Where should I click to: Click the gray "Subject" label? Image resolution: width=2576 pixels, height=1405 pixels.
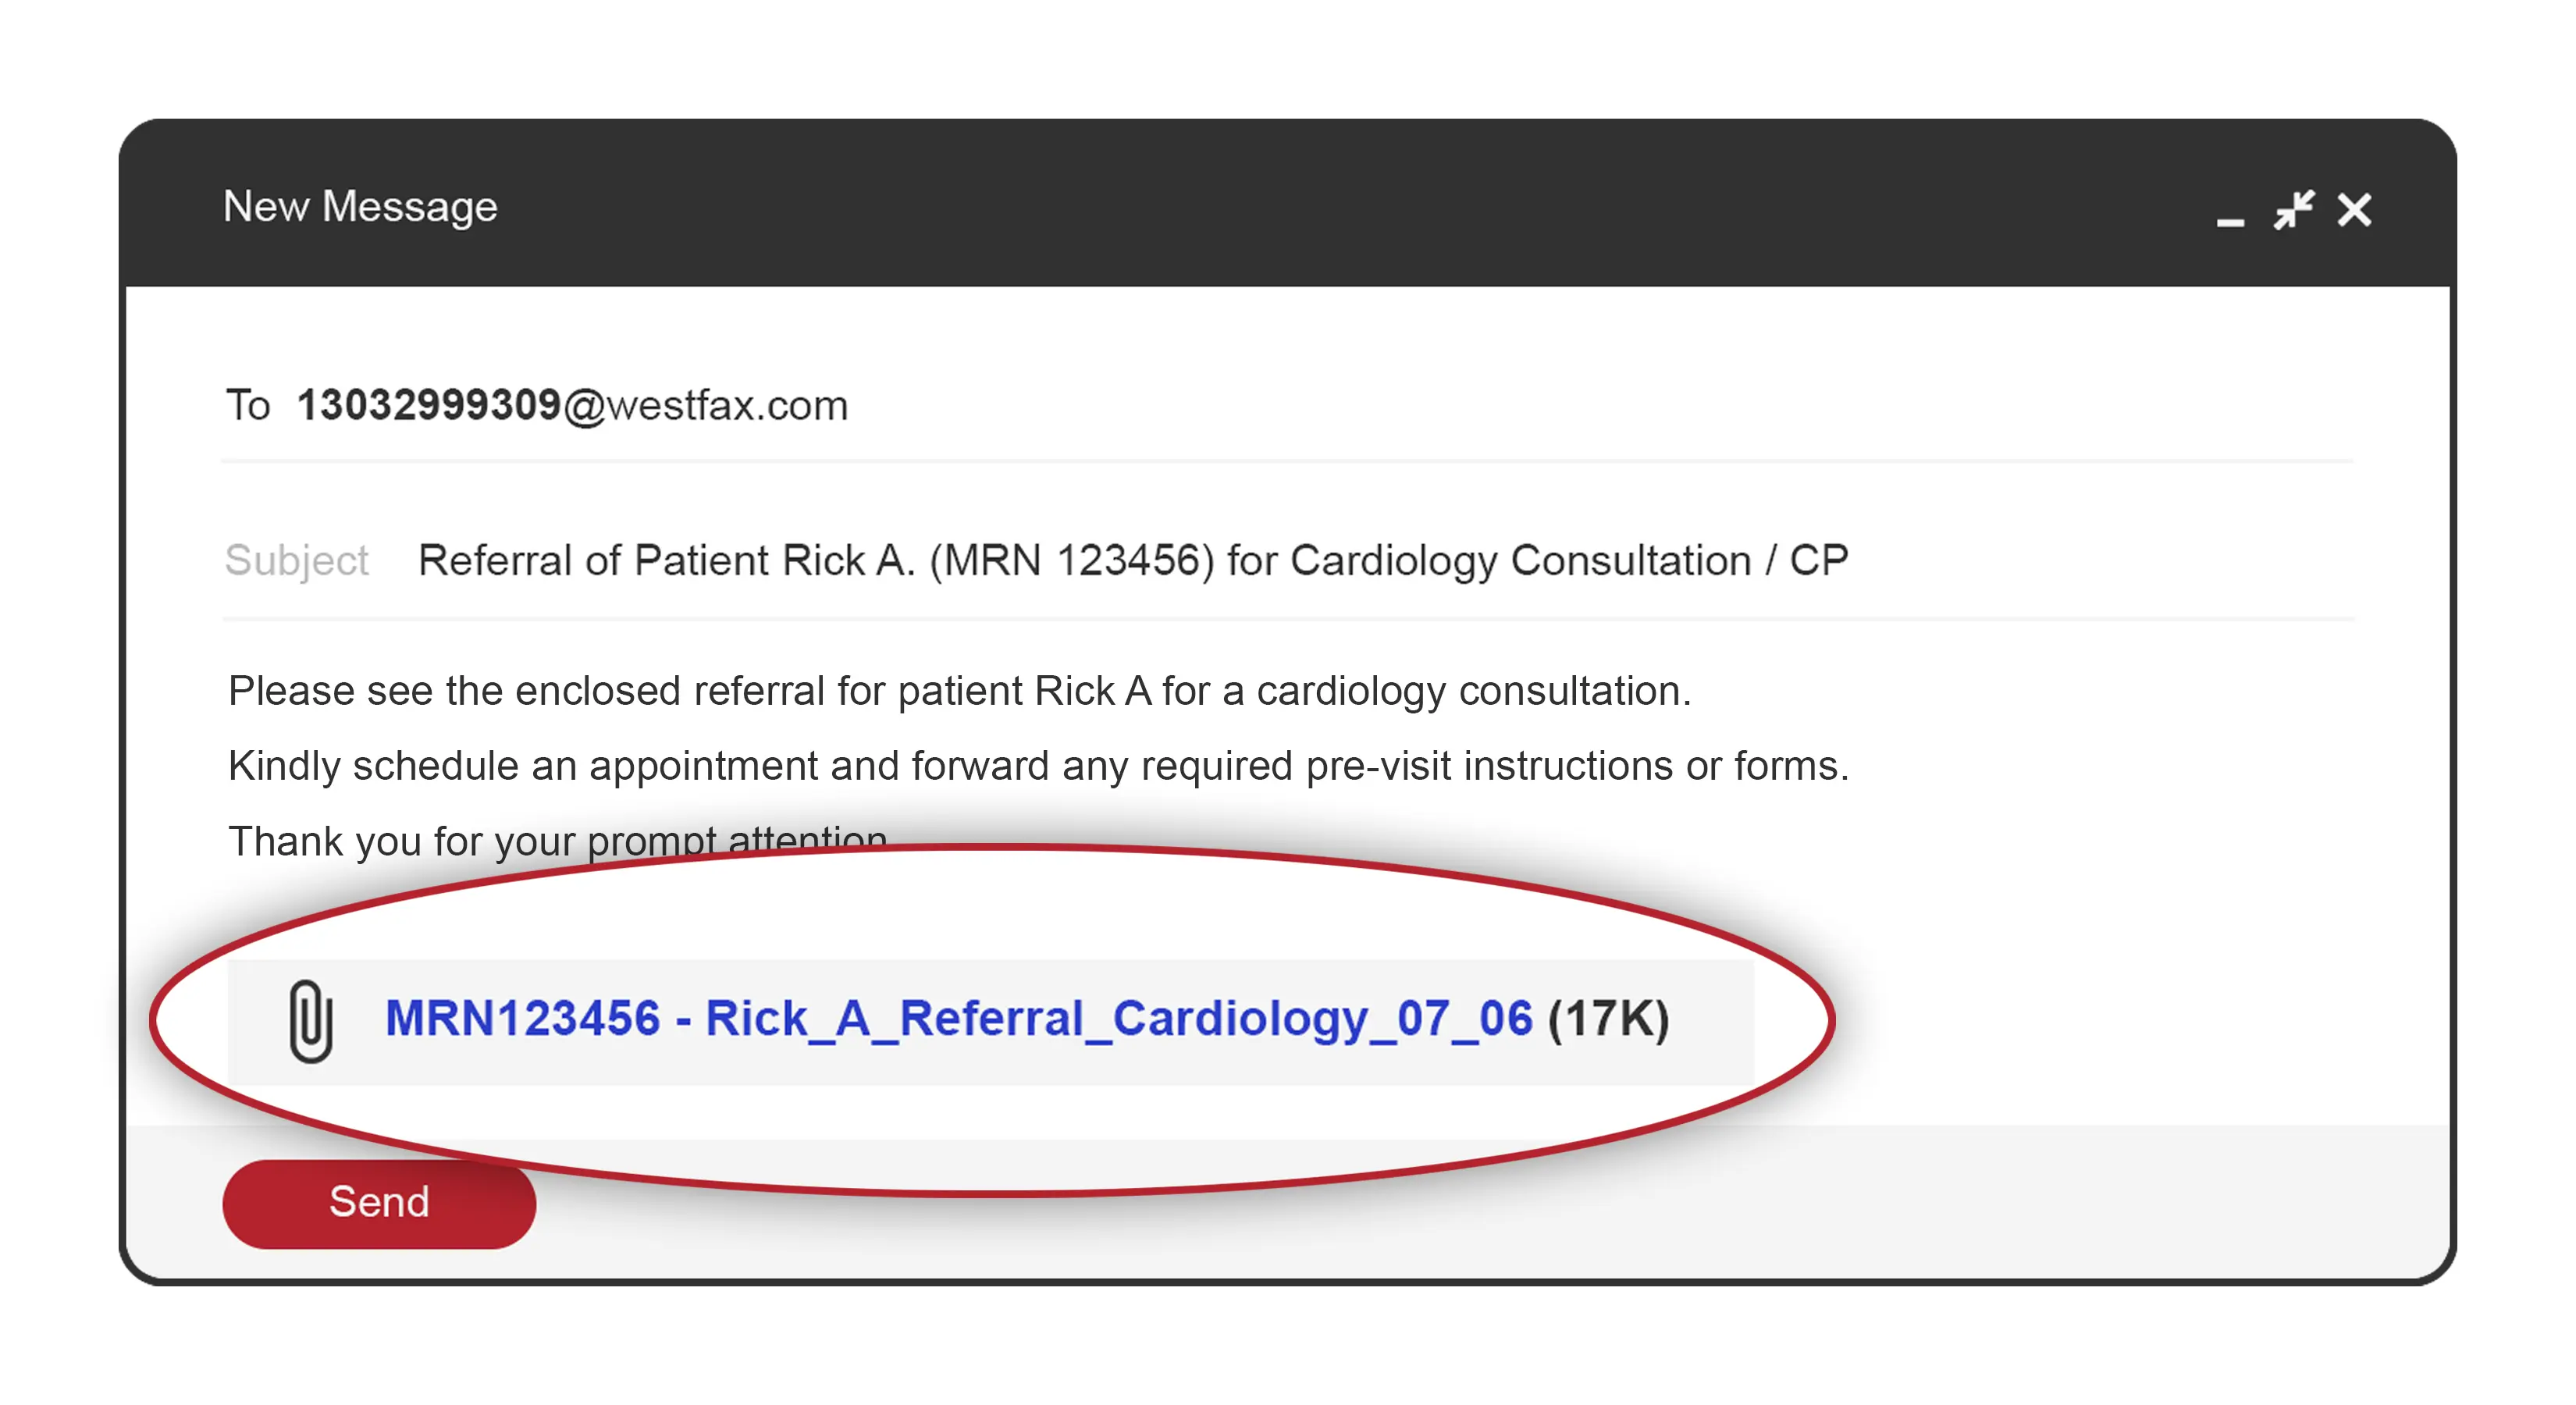[297, 560]
